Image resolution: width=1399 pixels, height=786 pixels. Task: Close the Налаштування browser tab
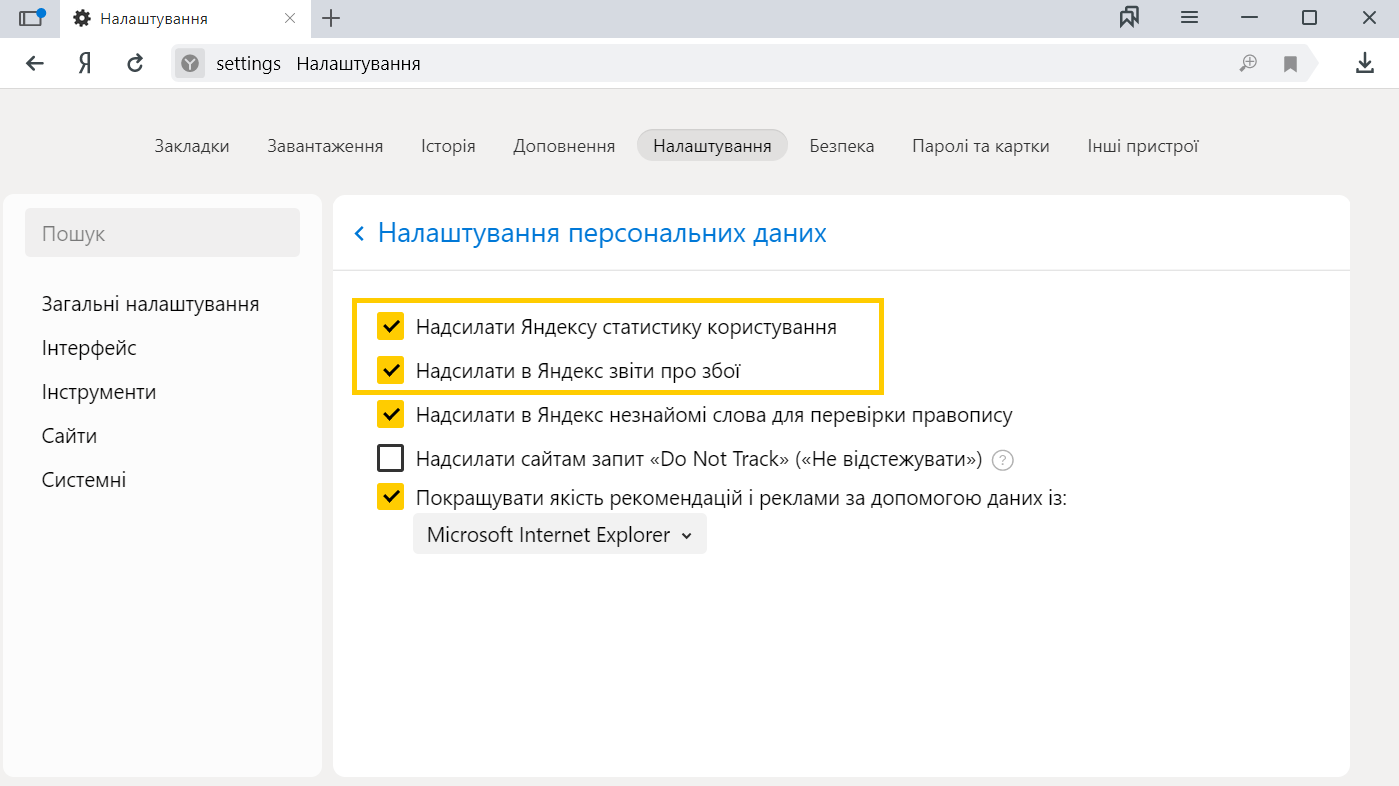290,18
